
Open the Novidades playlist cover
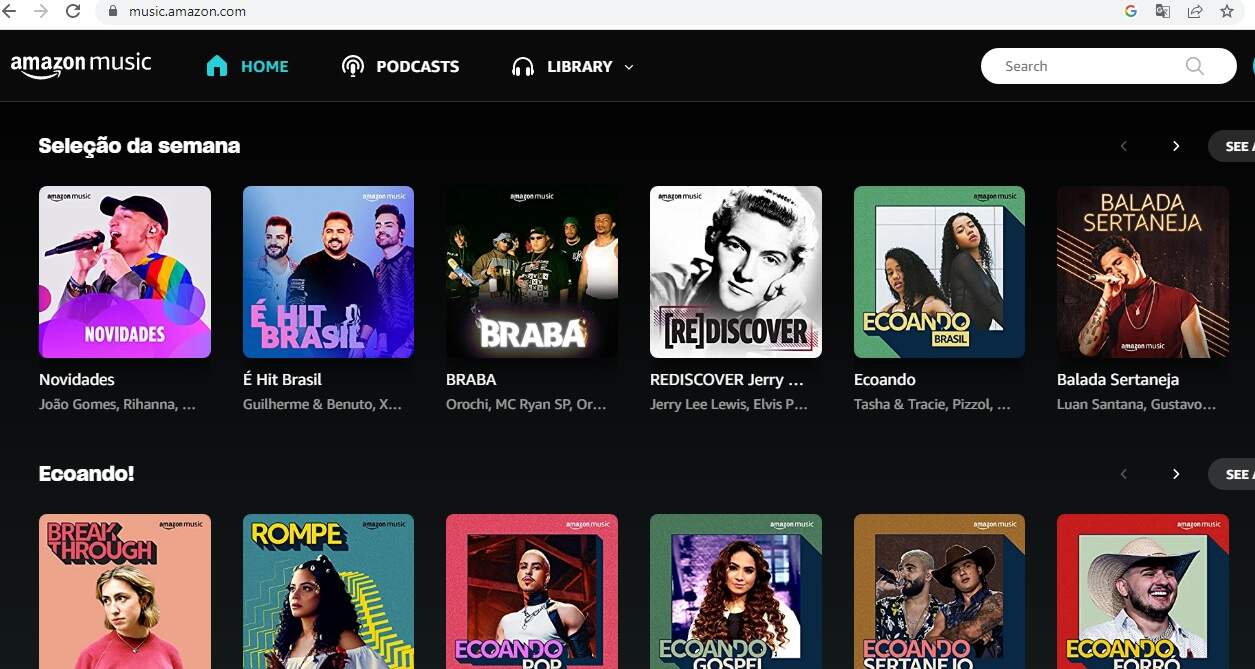pyautogui.click(x=125, y=272)
